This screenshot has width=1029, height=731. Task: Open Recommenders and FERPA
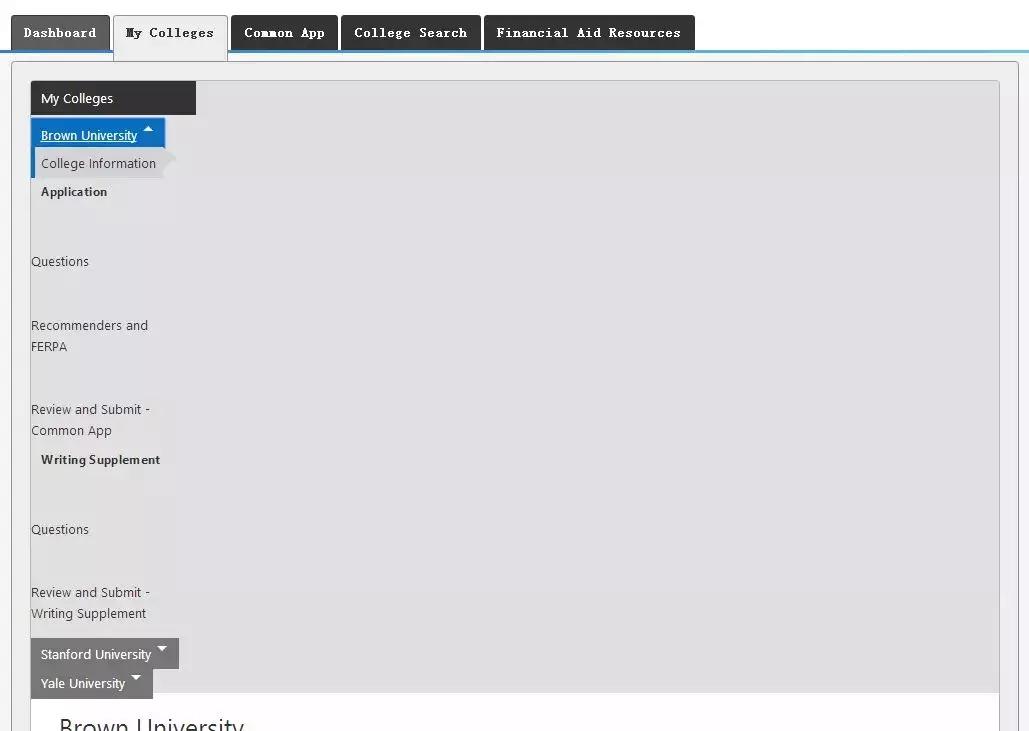[89, 336]
